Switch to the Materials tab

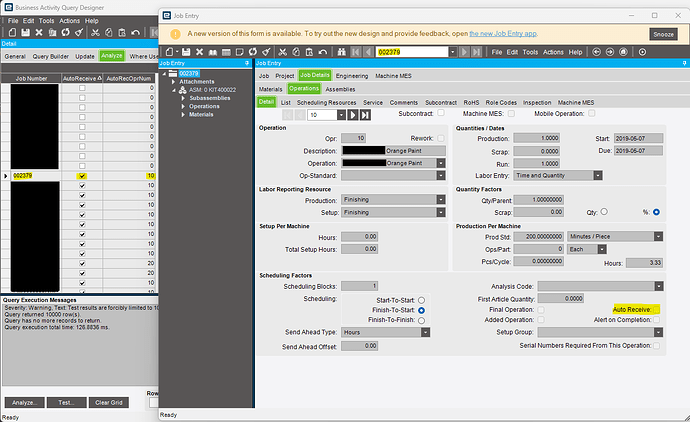pyautogui.click(x=270, y=89)
